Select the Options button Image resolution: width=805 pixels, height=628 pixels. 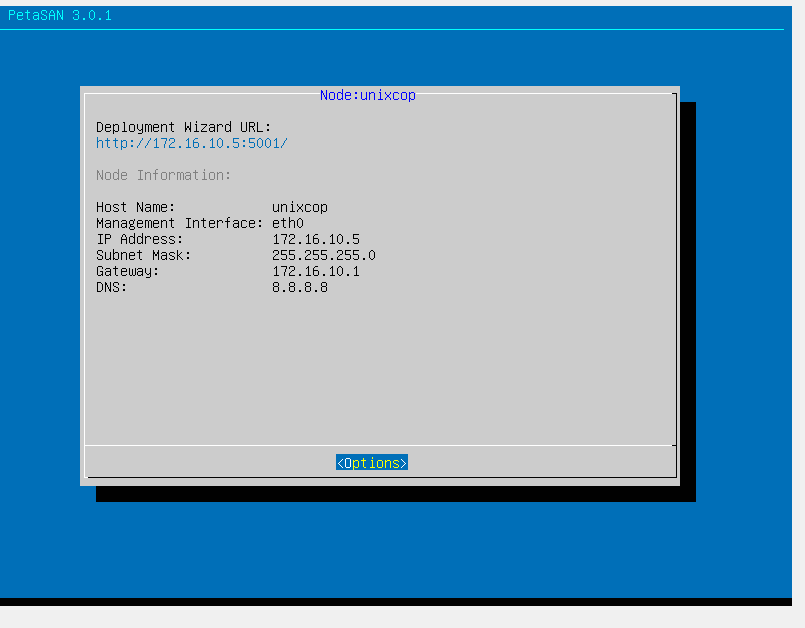pos(372,463)
